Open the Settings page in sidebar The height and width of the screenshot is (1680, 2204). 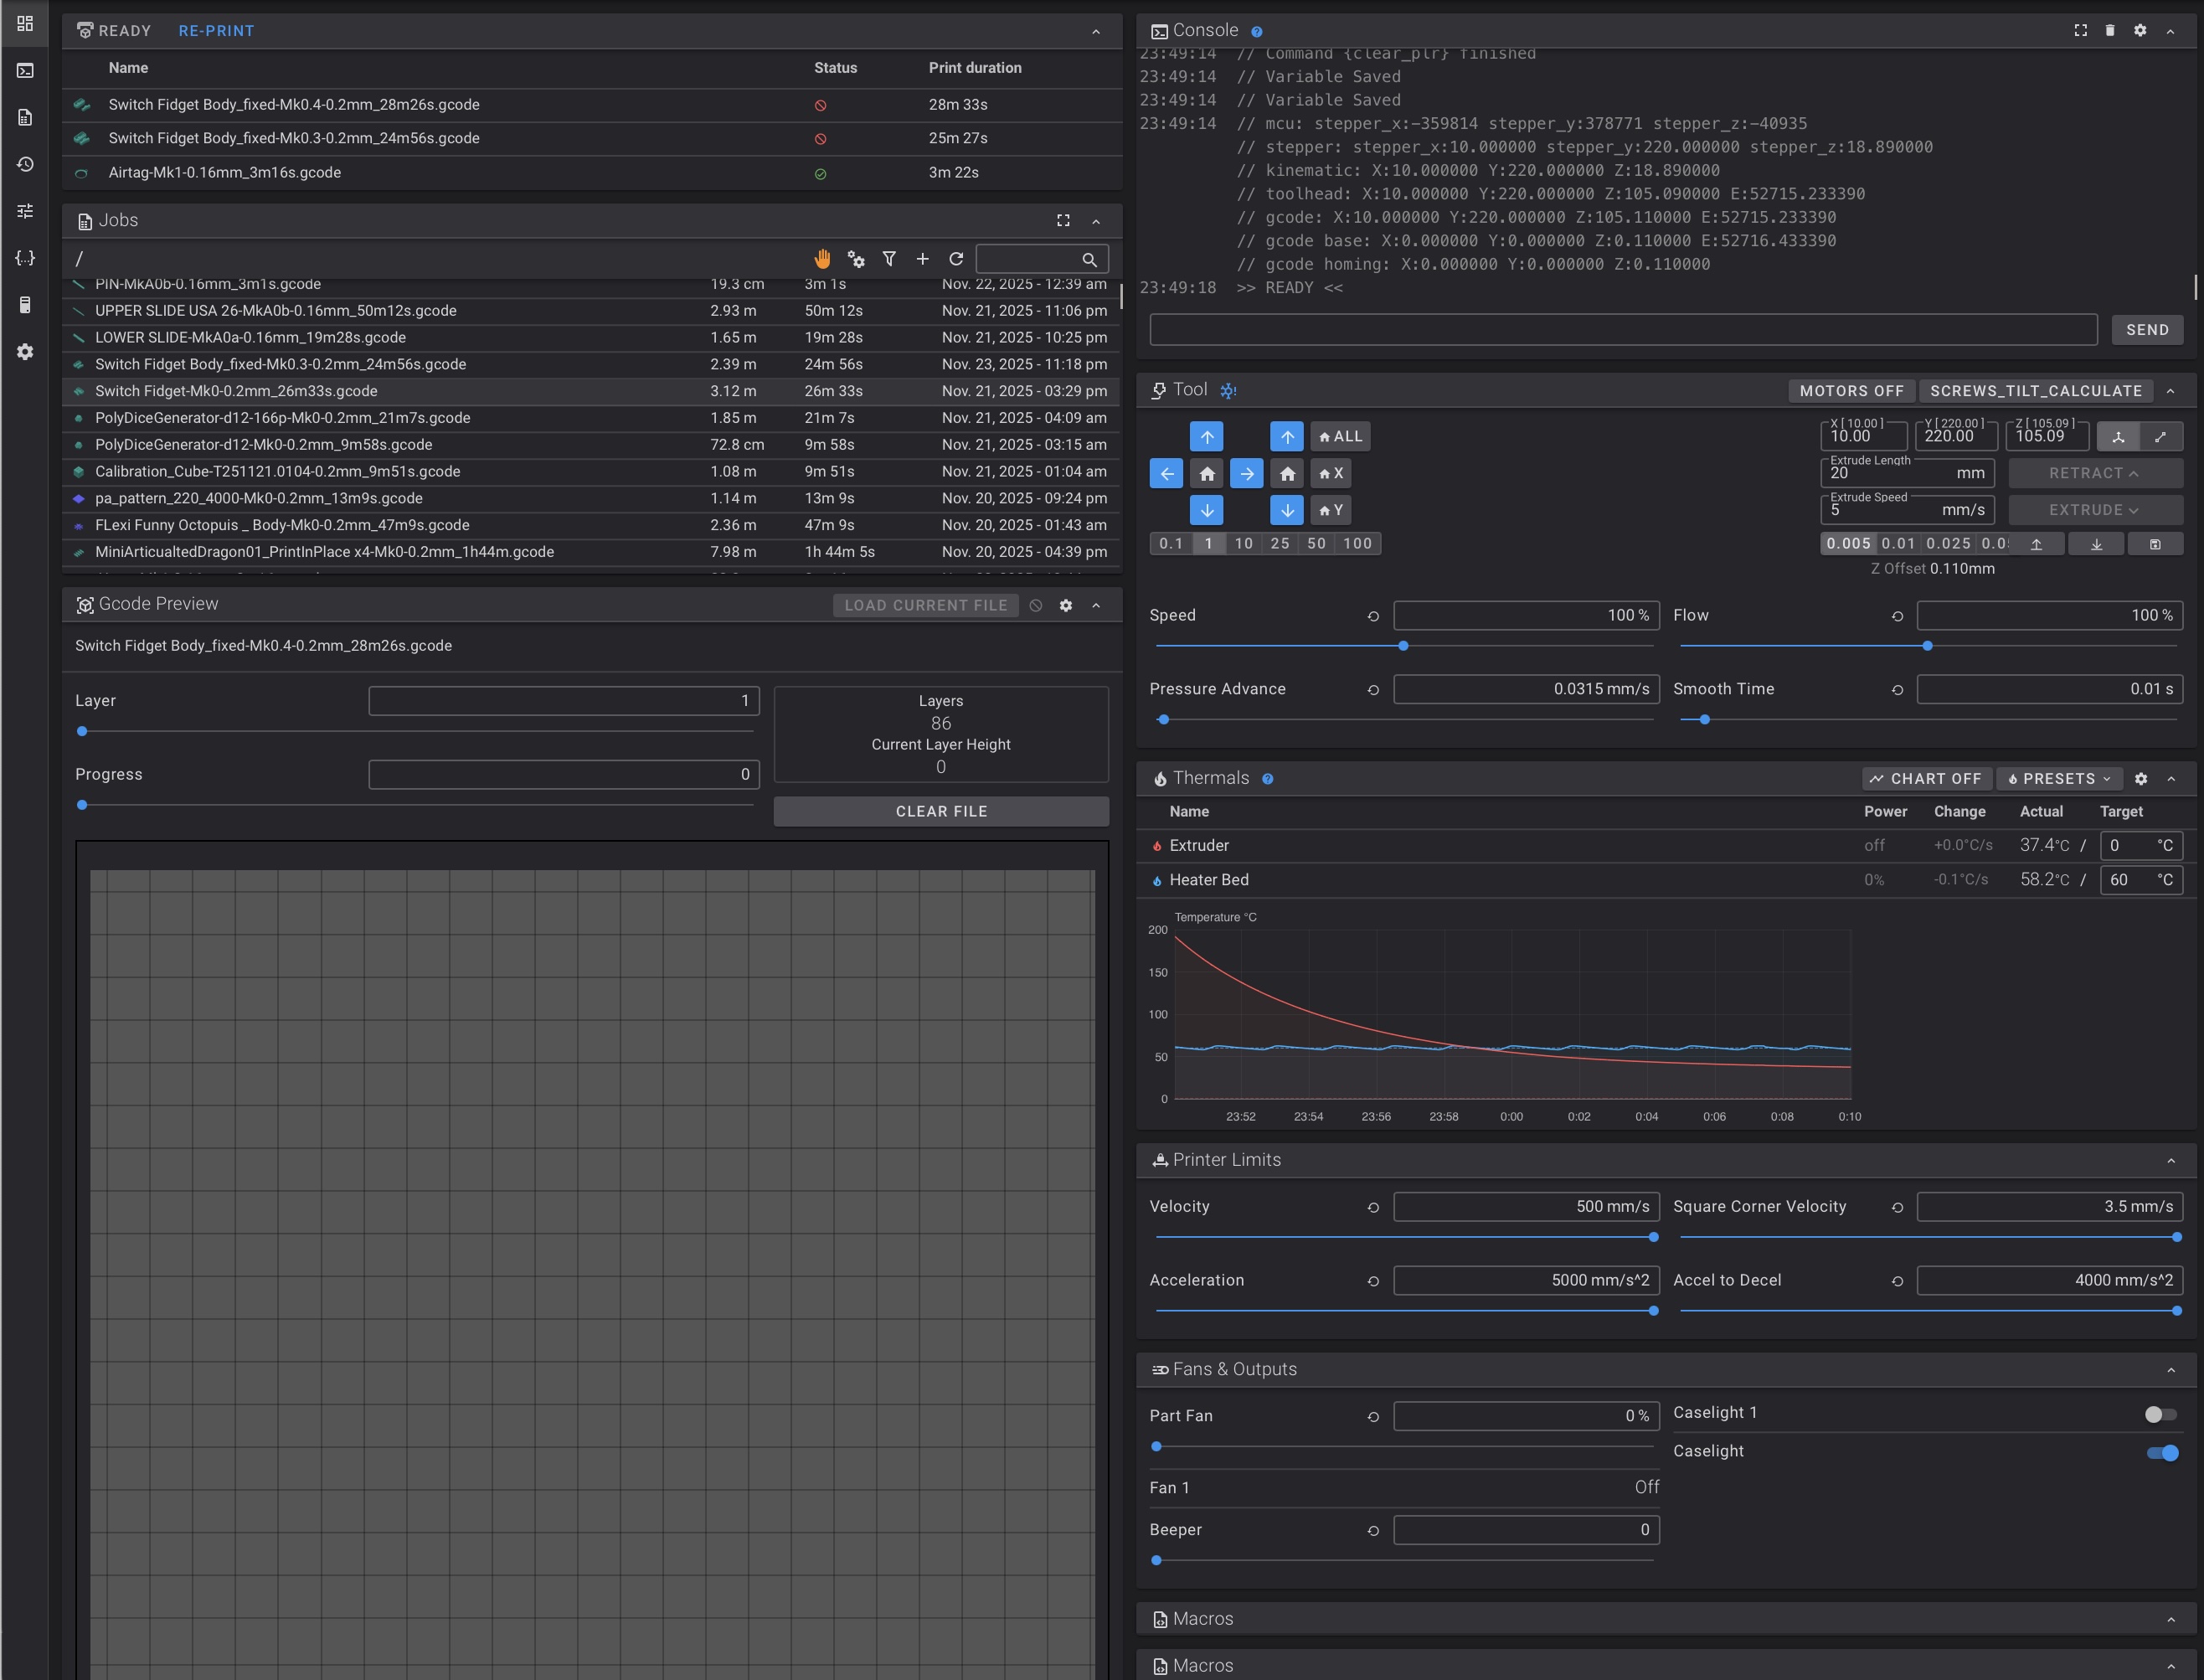[25, 352]
